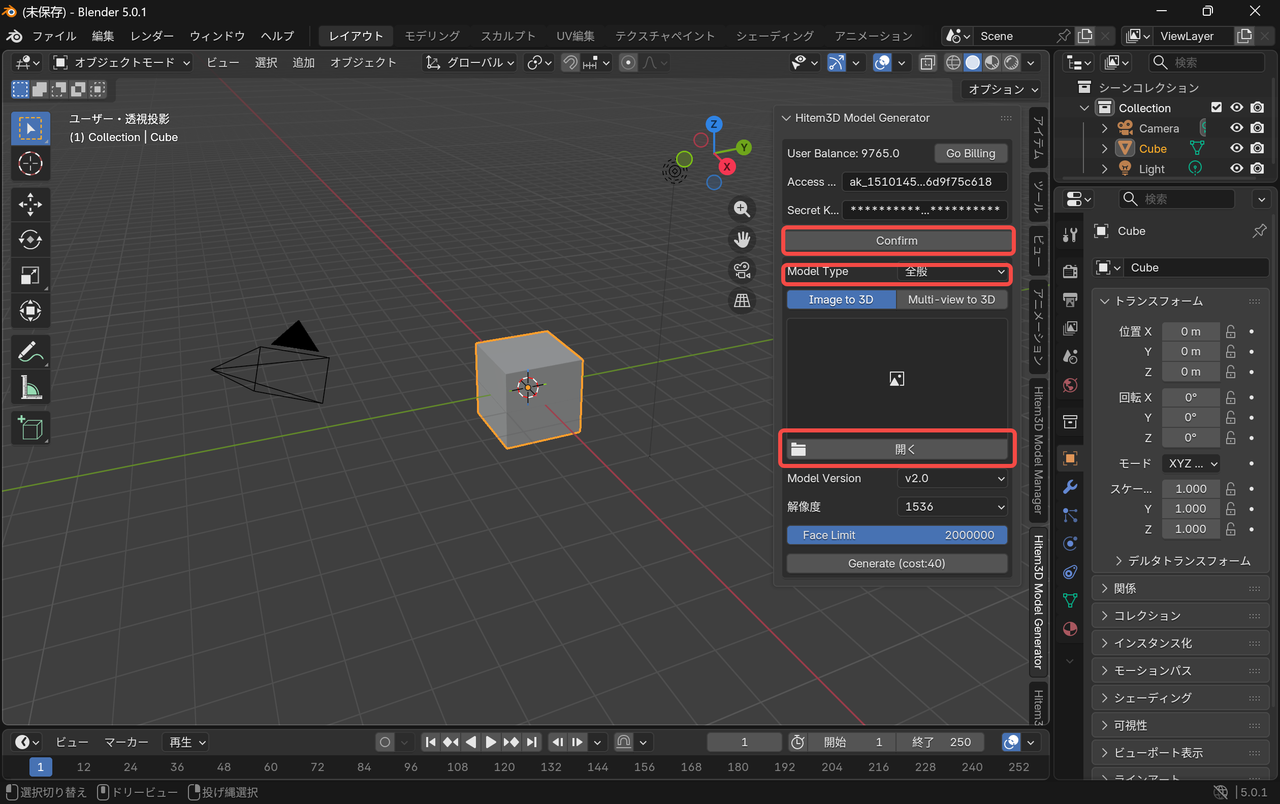Choose the Measure tool
The height and width of the screenshot is (804, 1280).
click(30, 387)
